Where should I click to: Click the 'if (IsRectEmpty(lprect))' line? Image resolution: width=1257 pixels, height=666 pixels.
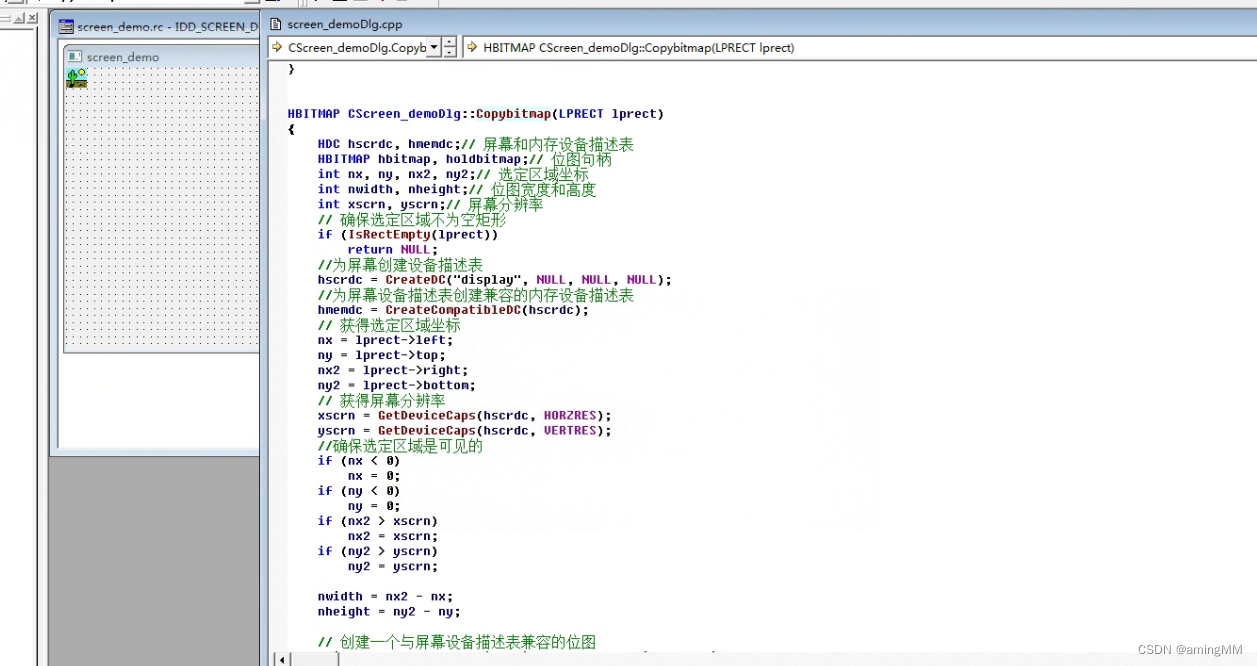[x=407, y=235]
